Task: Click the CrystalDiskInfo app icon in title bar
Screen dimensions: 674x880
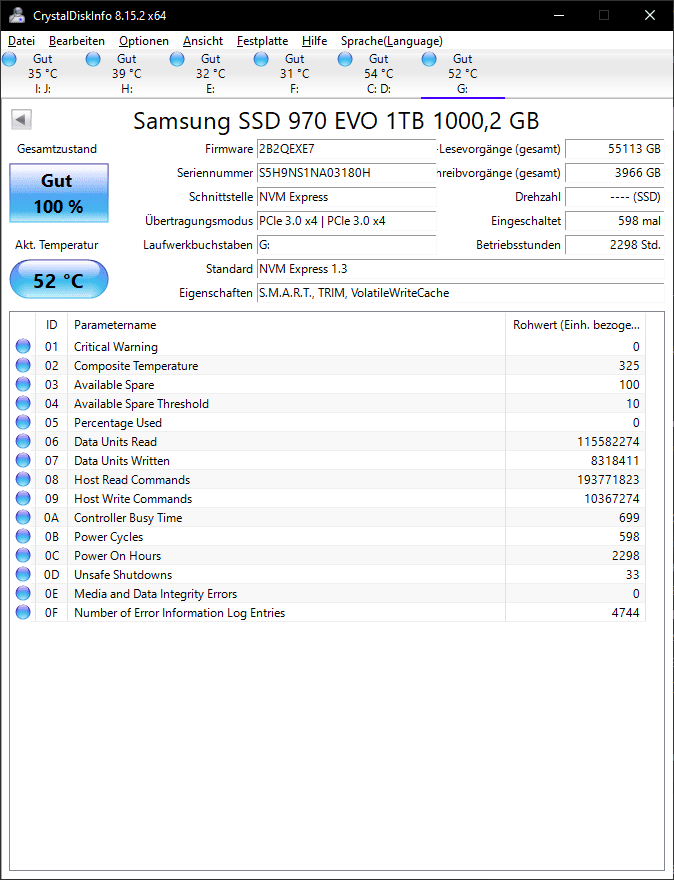Action: (x=17, y=15)
